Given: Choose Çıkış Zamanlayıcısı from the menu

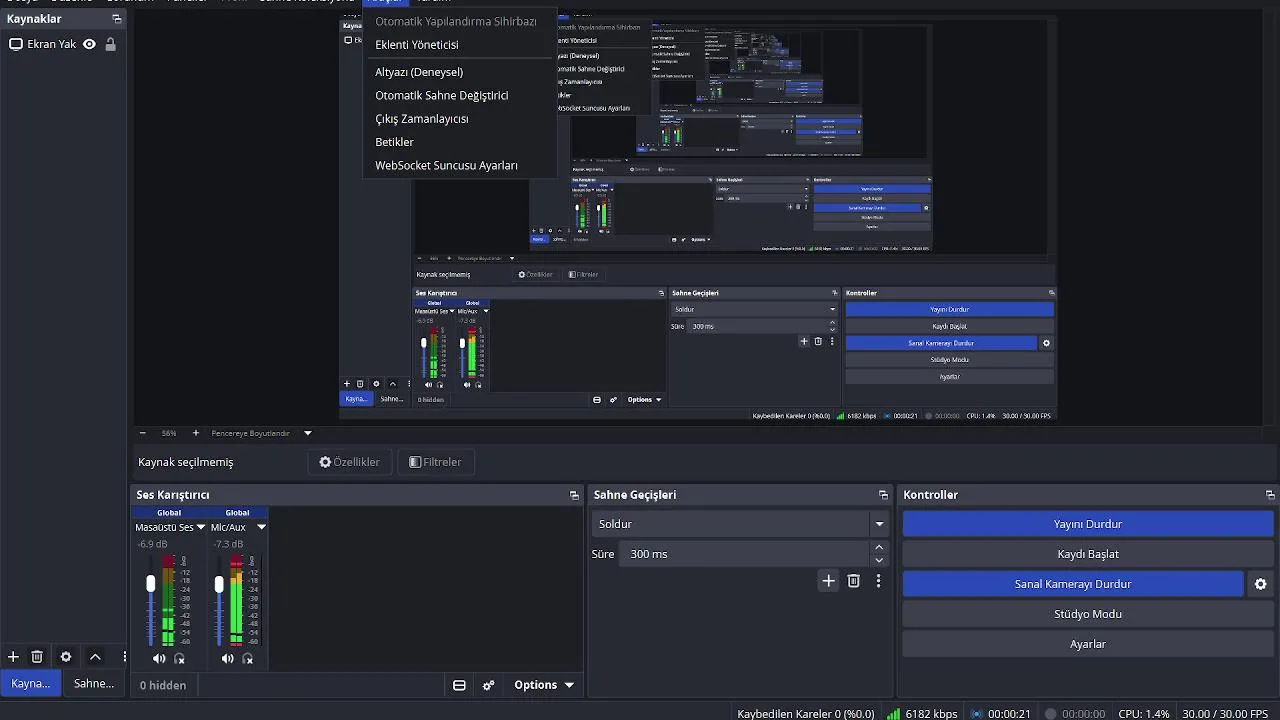Looking at the screenshot, I should 422,118.
